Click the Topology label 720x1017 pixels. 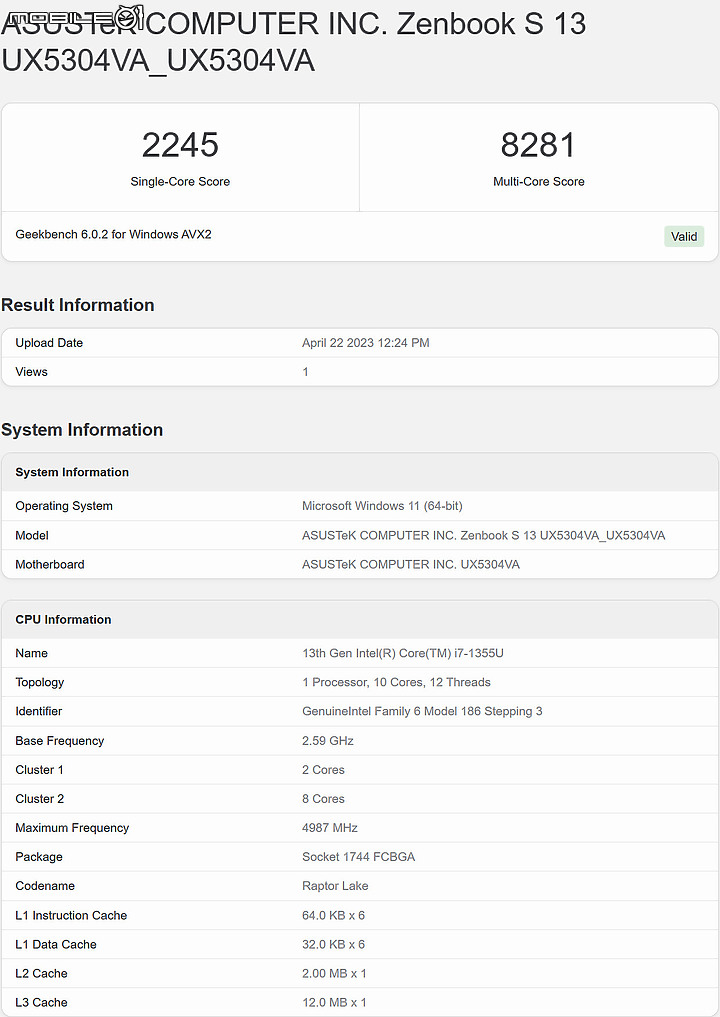tap(40, 682)
